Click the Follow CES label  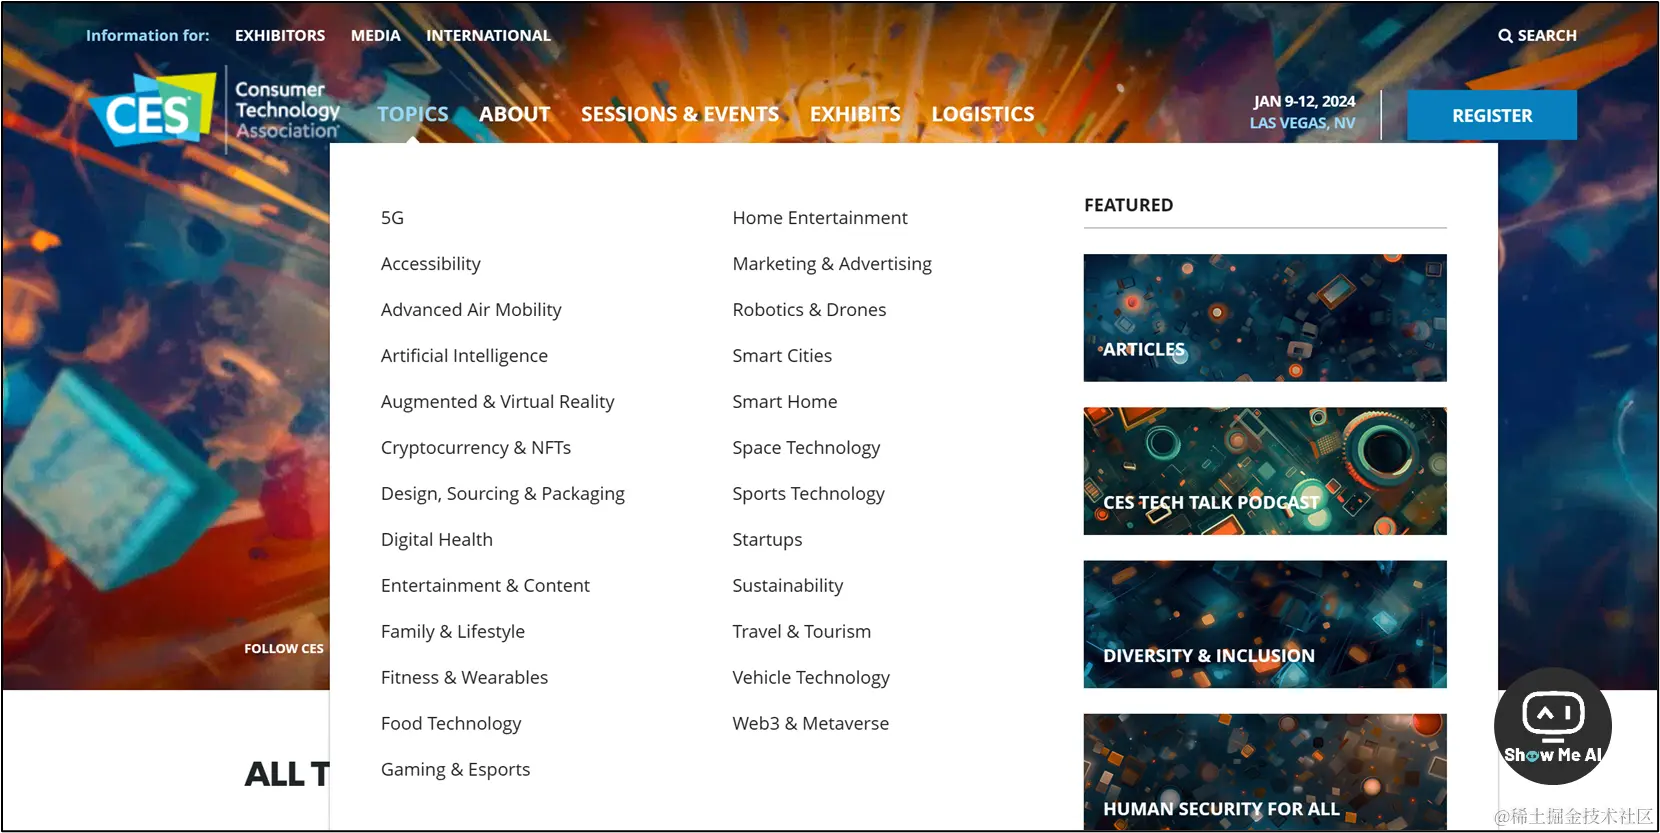(x=284, y=649)
